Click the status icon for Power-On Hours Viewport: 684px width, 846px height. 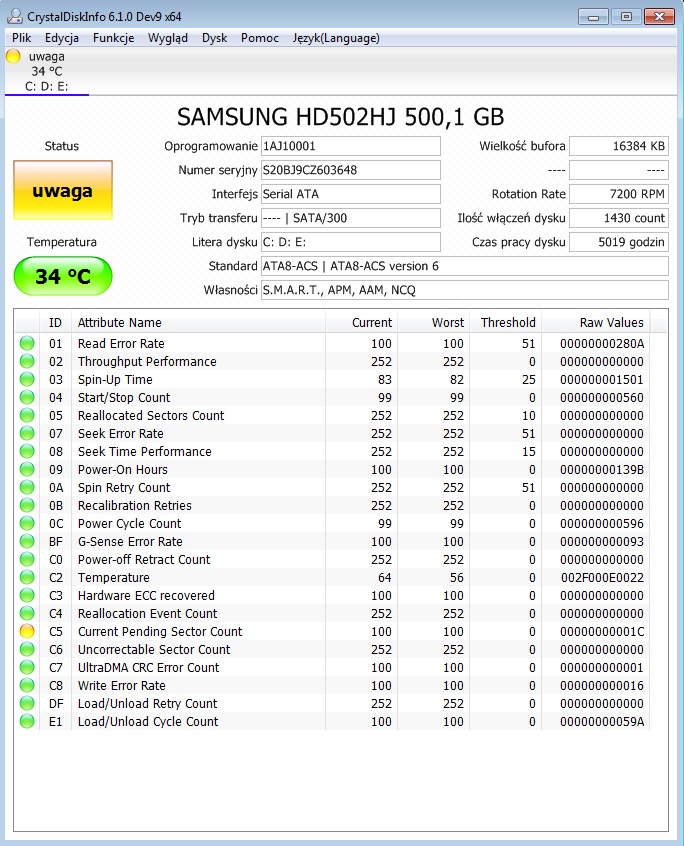(27, 469)
